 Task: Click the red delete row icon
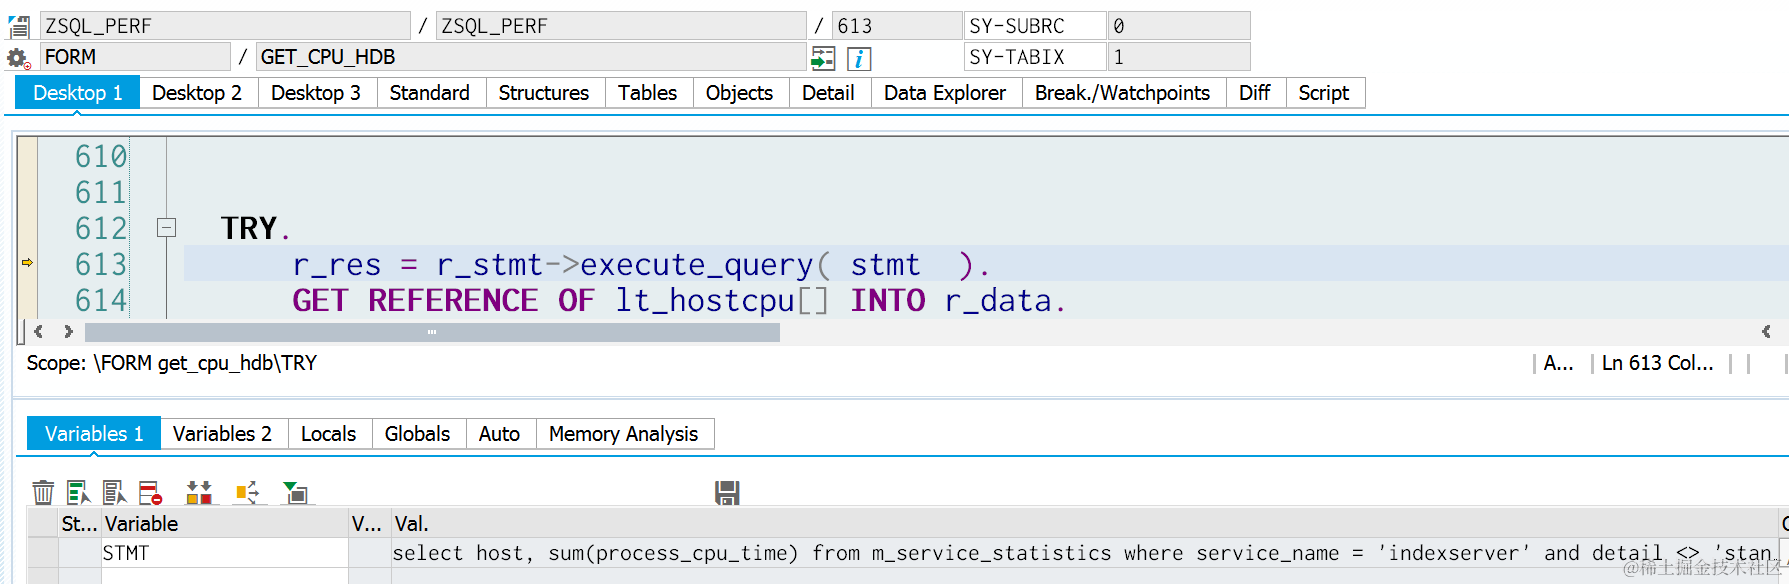[150, 492]
